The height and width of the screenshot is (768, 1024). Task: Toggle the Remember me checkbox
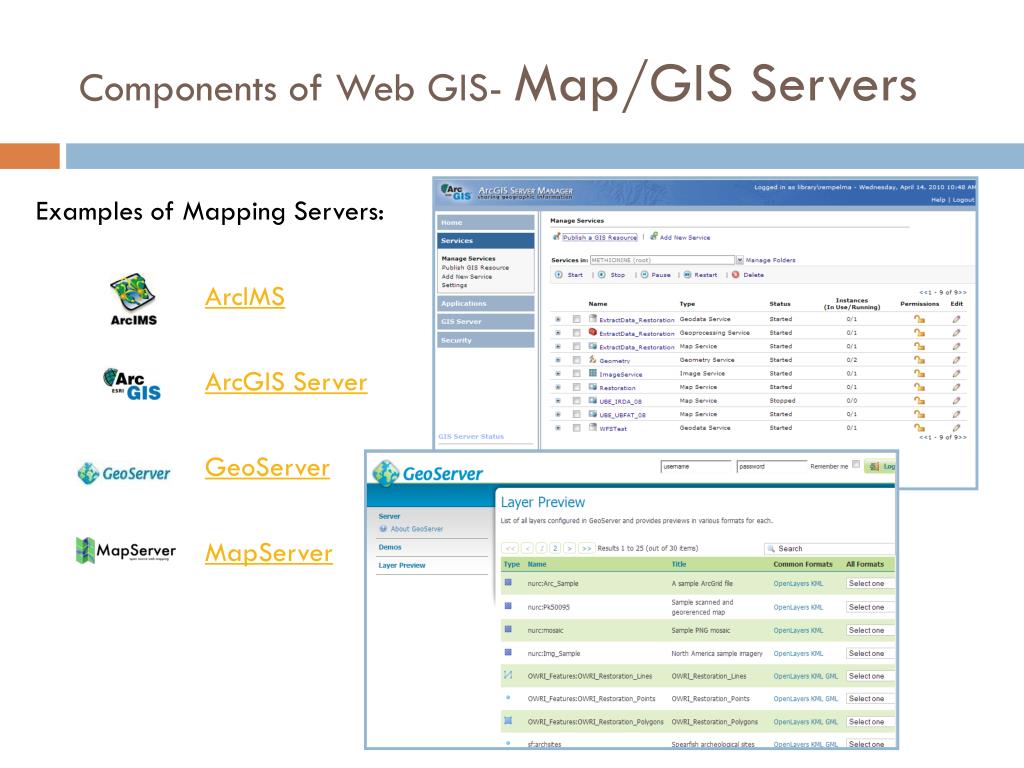pyautogui.click(x=856, y=464)
